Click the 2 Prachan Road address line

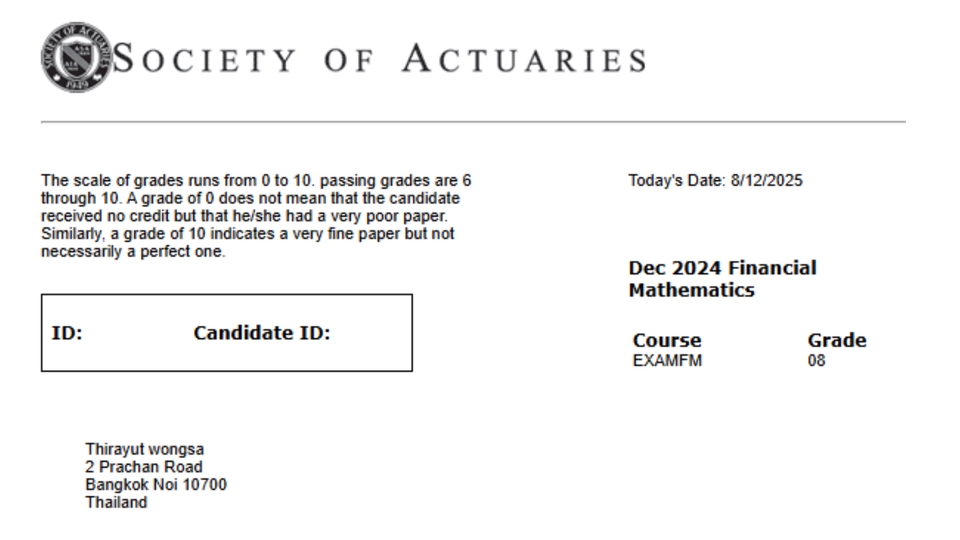tap(144, 467)
